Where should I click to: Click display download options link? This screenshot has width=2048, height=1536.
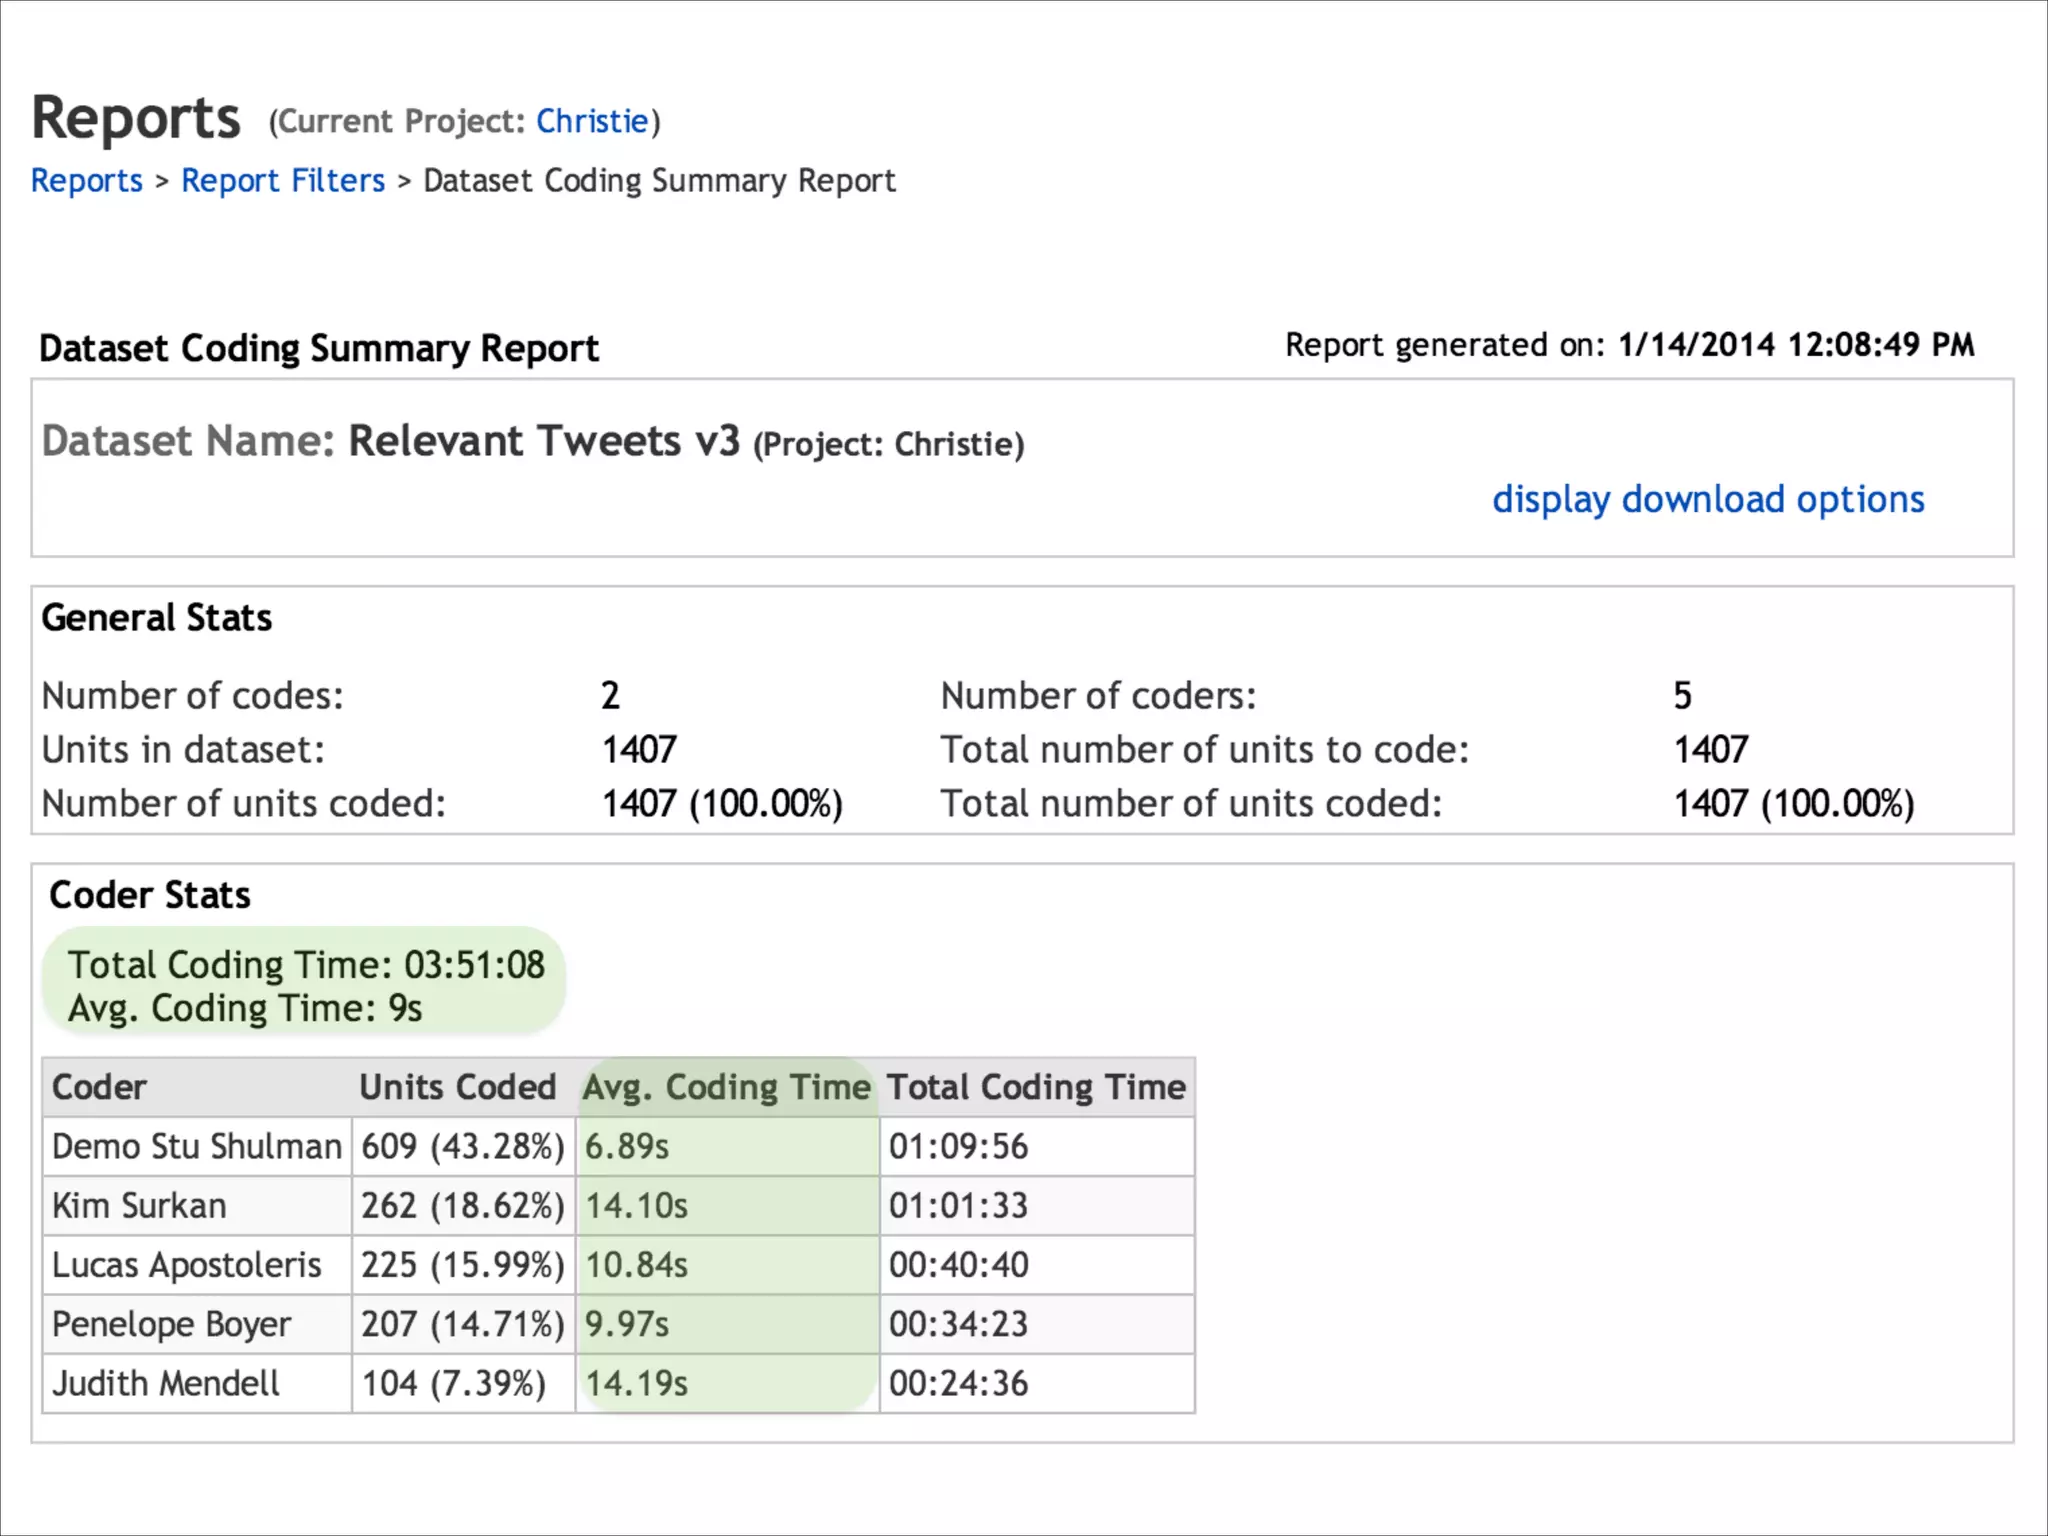[1707, 499]
